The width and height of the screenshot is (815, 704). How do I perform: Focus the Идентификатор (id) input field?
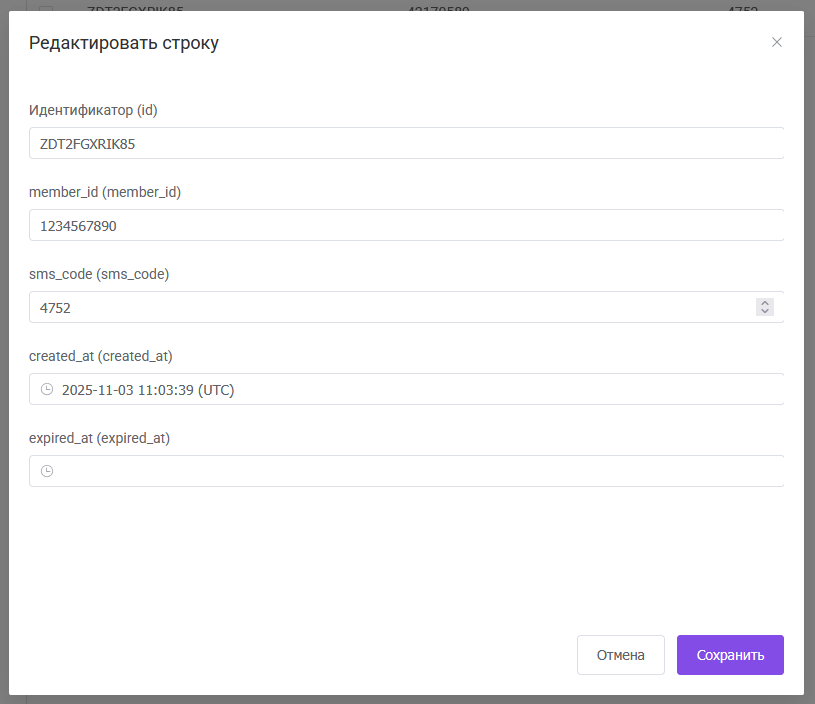tap(400, 143)
